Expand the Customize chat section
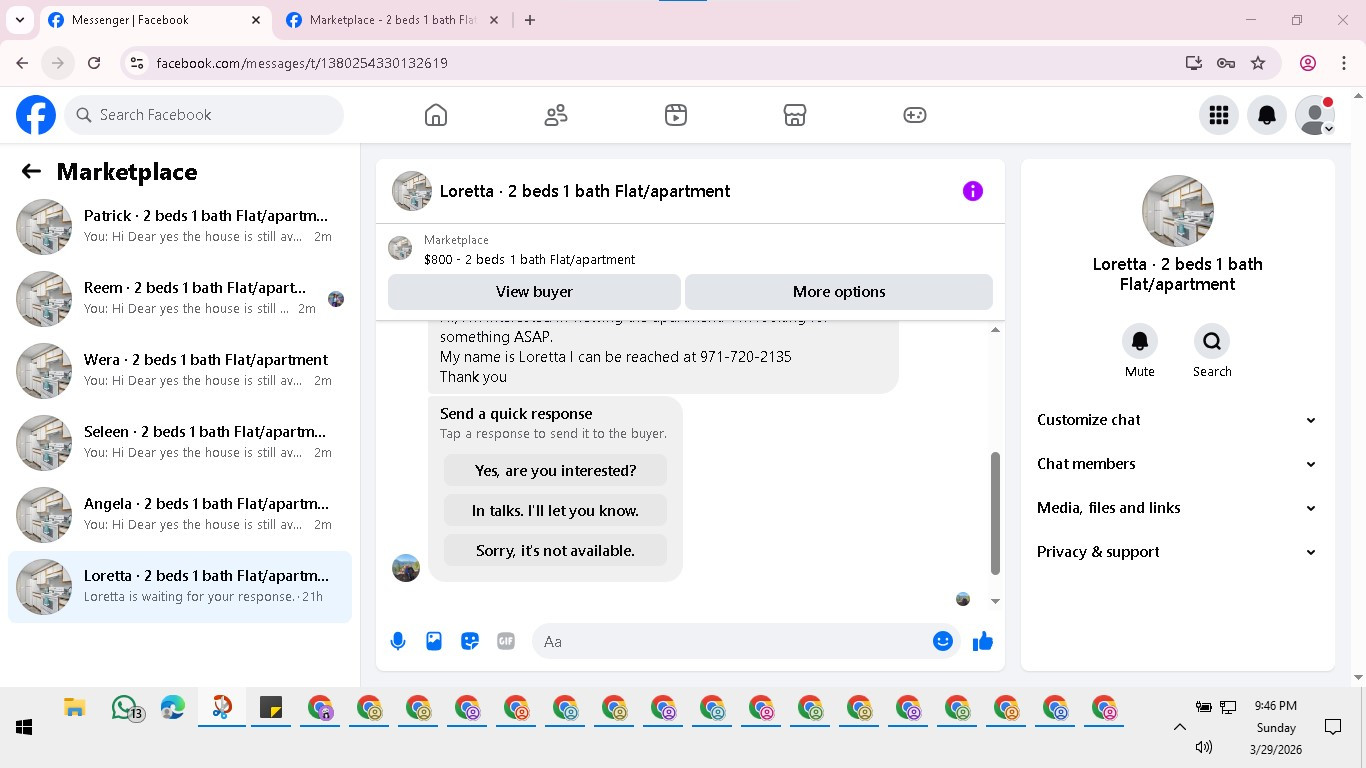Screen dimensions: 1366x768 click(1178, 420)
